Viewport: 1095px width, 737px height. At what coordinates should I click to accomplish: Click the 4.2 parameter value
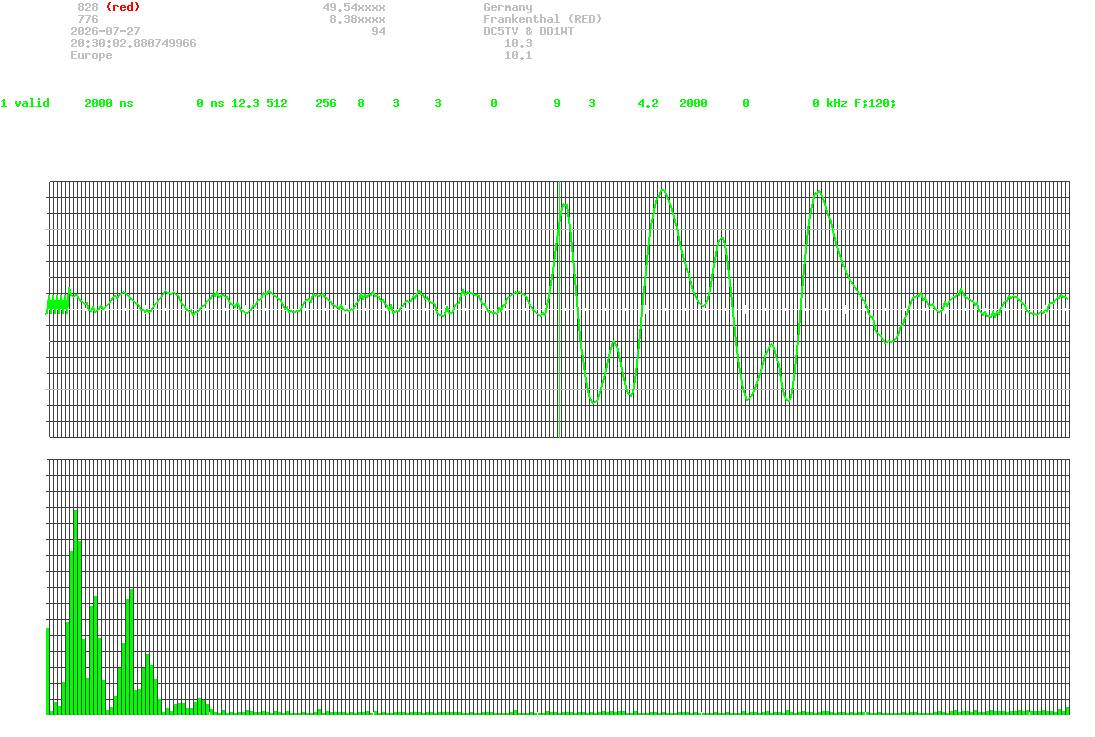pyautogui.click(x=648, y=103)
